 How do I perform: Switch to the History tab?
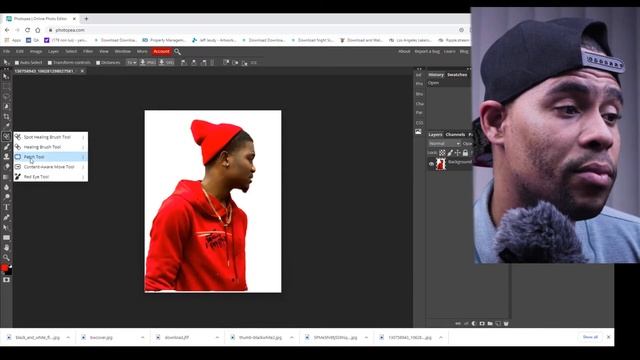click(436, 75)
